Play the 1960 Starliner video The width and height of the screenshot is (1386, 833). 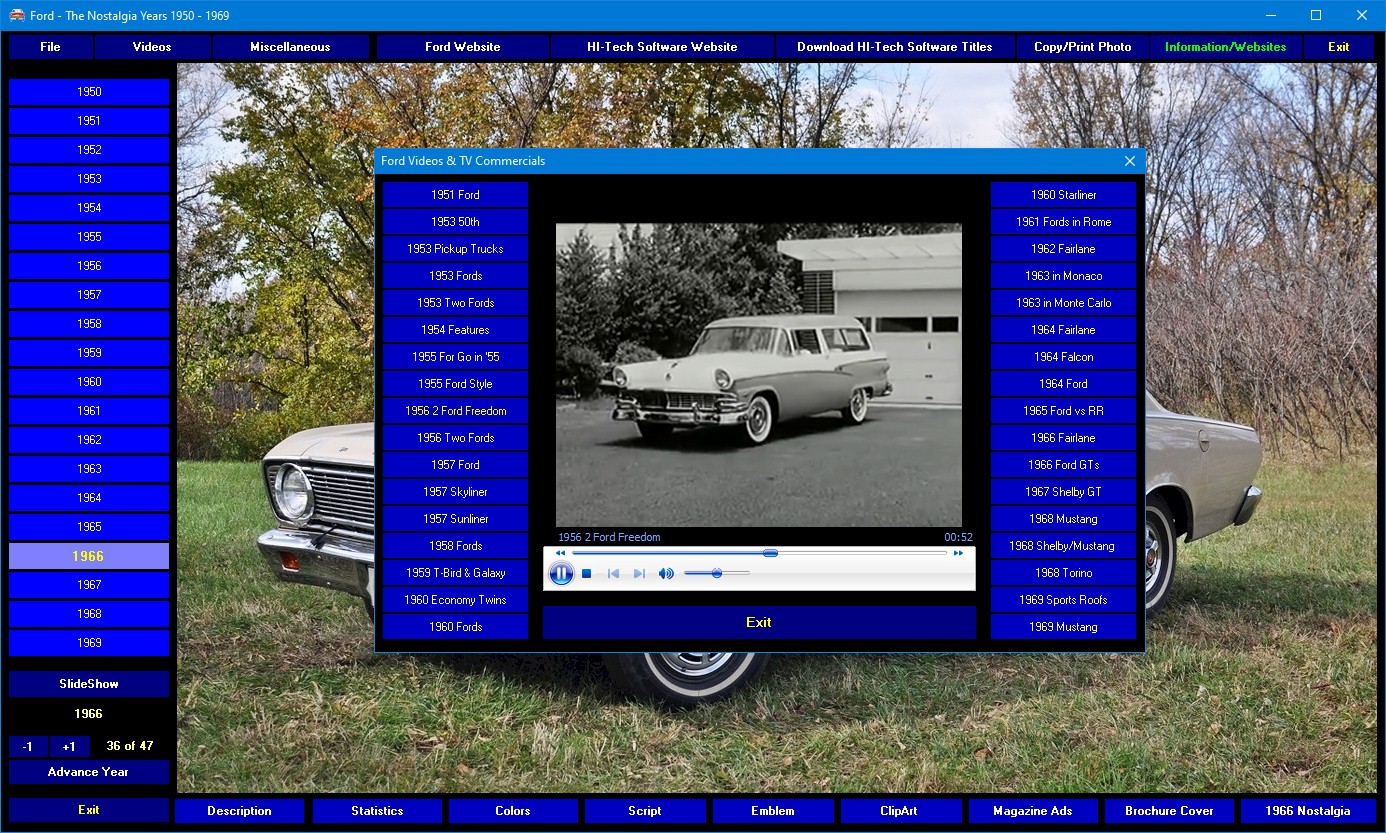1063,195
